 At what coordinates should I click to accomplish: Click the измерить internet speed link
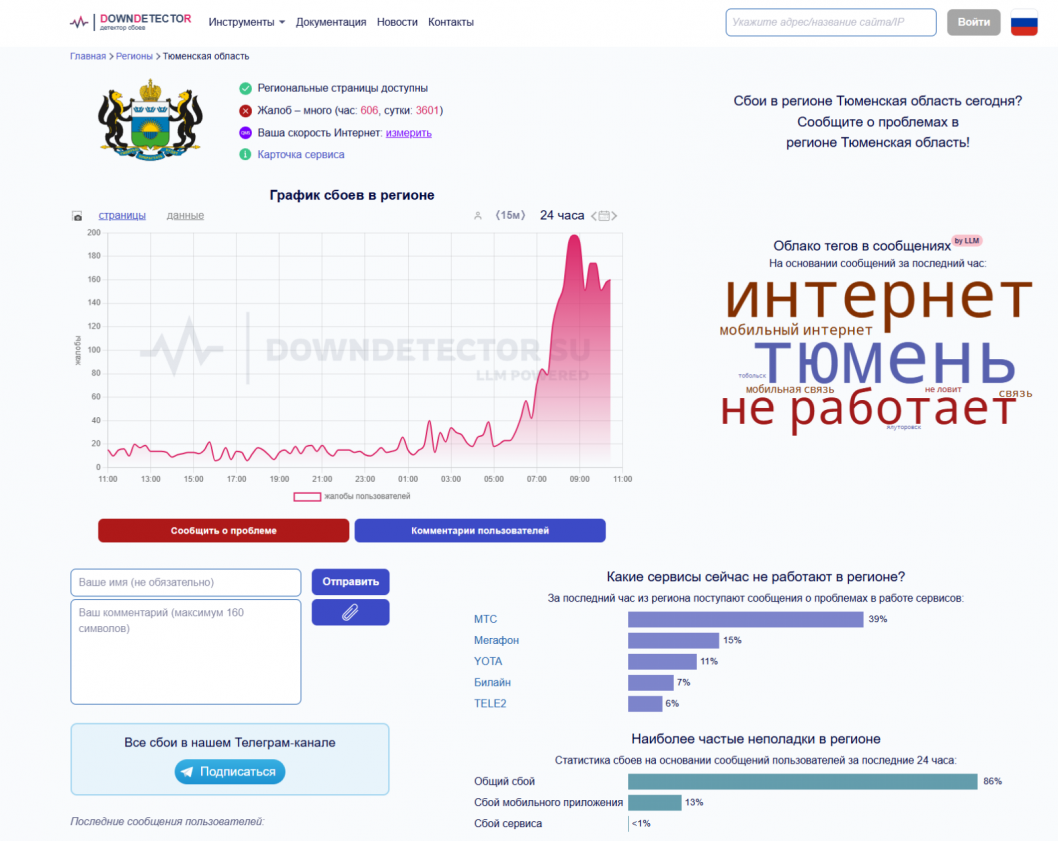click(x=409, y=133)
